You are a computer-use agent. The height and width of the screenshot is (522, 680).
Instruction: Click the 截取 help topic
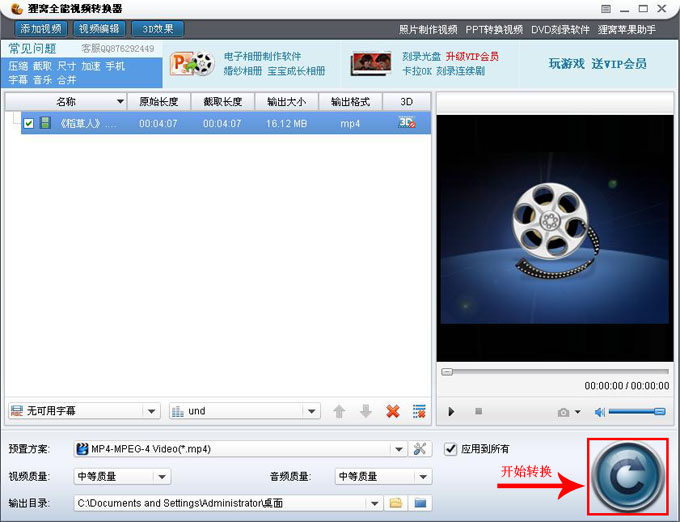click(42, 66)
